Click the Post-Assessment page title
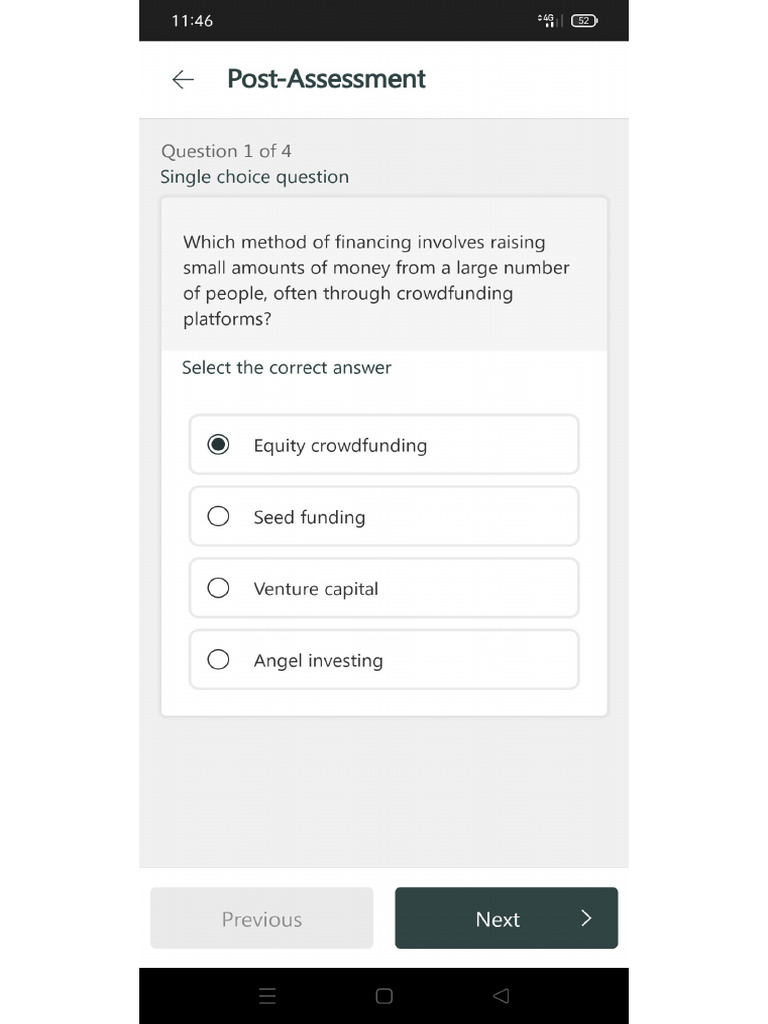The height and width of the screenshot is (1024, 768). 326,79
